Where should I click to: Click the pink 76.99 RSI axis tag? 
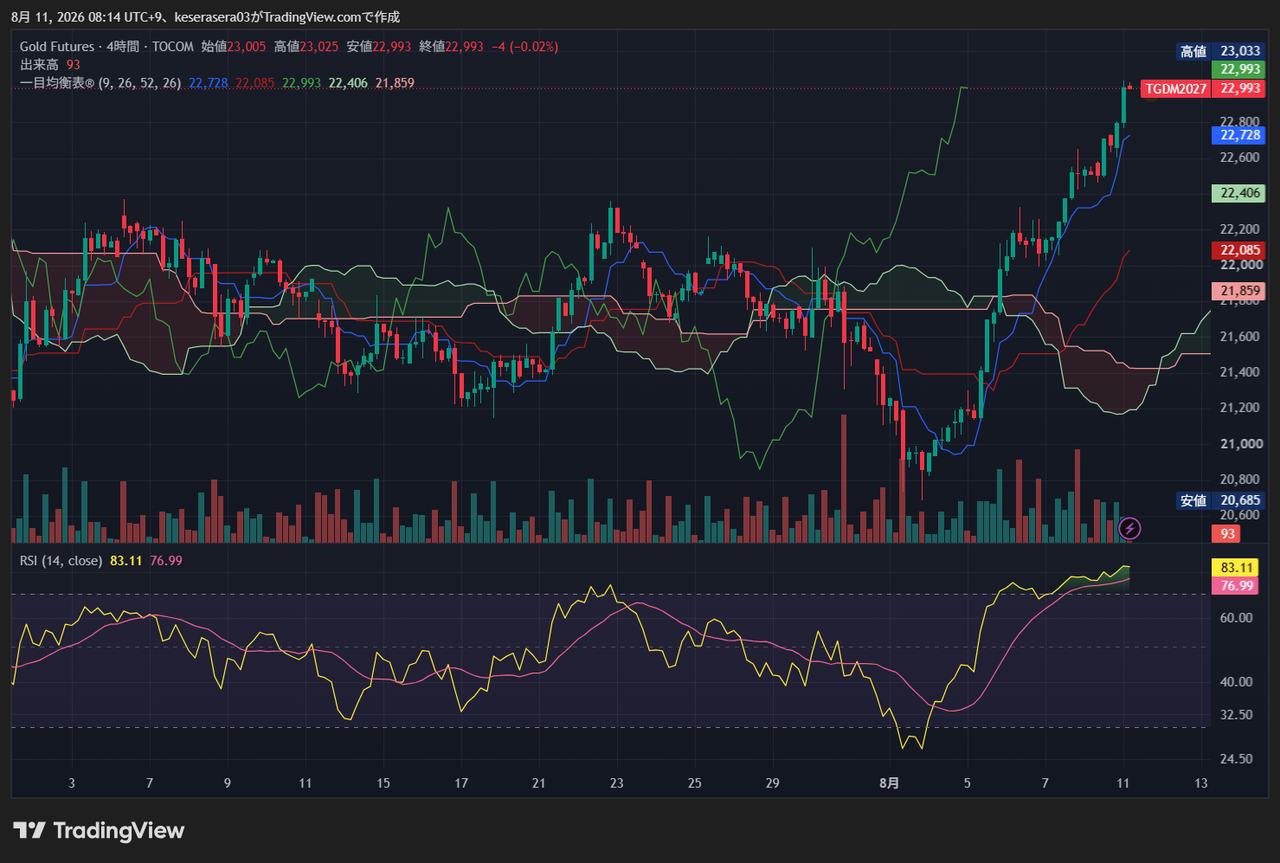click(x=1234, y=585)
